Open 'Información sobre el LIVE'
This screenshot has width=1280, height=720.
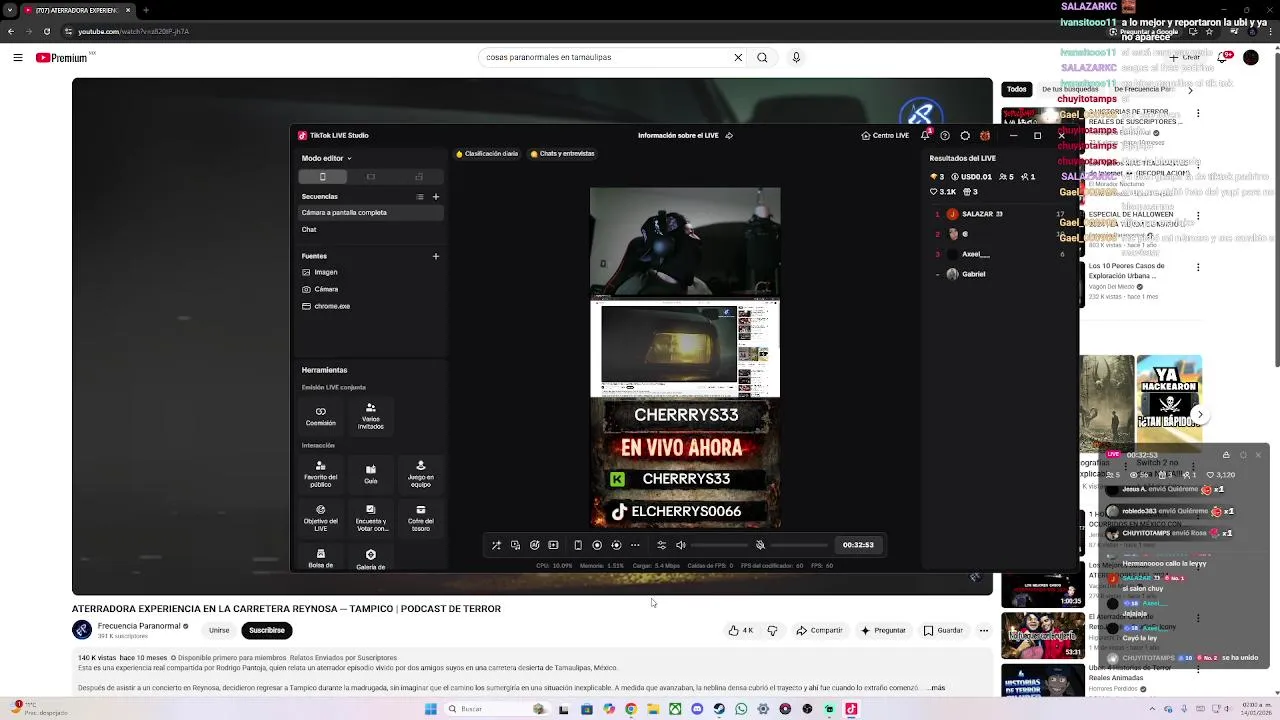(685, 136)
